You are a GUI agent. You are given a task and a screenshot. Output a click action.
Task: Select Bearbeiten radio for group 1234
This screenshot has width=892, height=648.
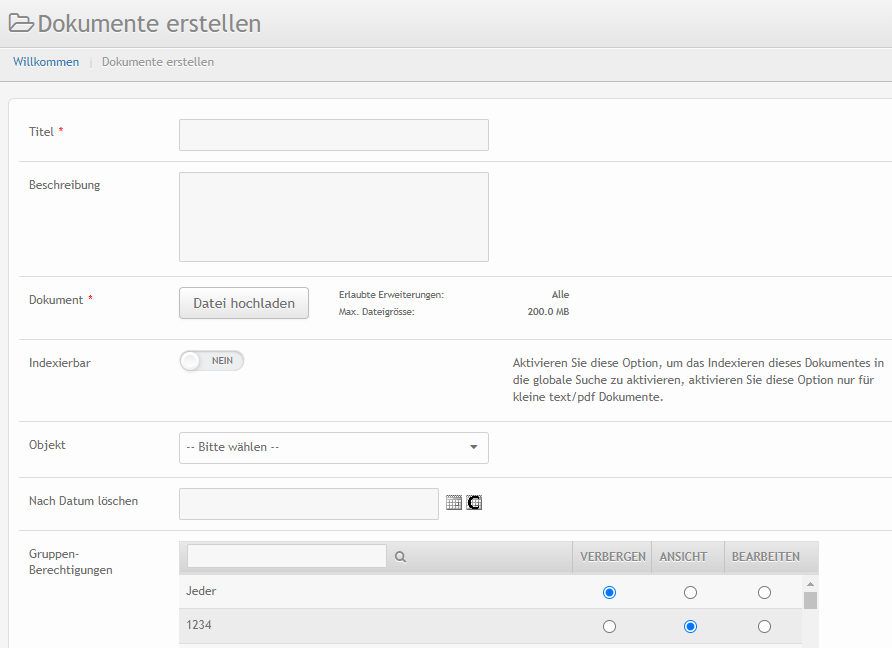[x=764, y=626]
